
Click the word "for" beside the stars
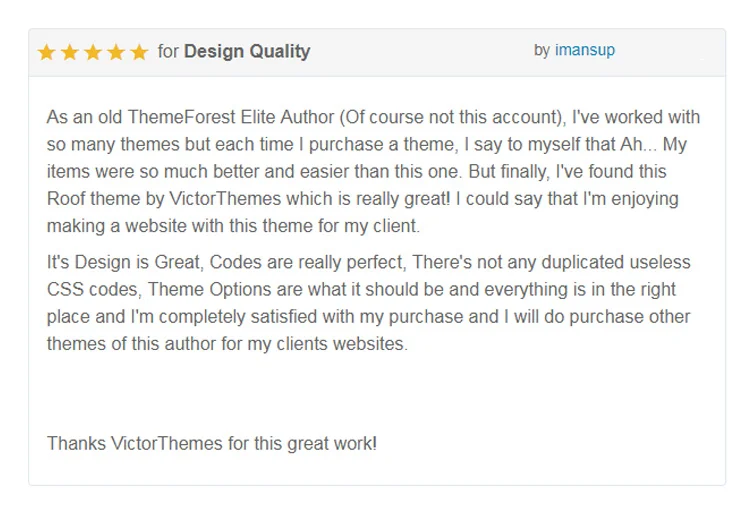(x=168, y=51)
